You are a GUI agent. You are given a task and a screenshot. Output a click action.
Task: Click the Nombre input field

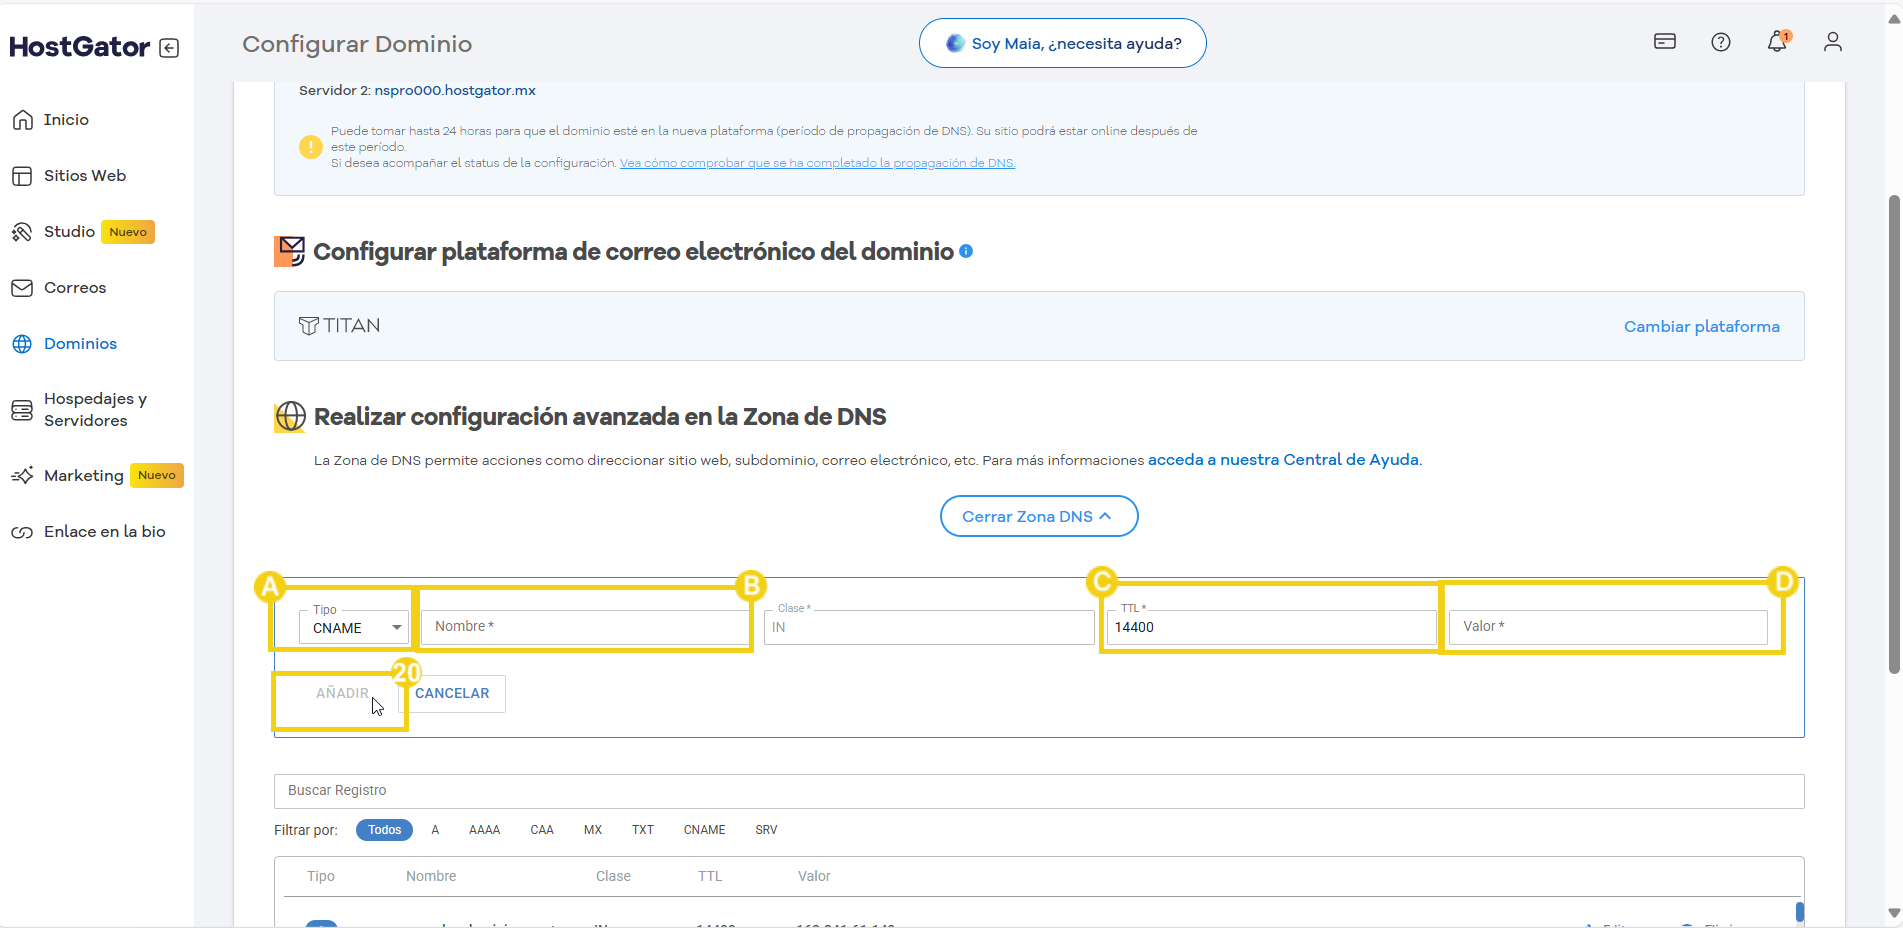point(584,627)
